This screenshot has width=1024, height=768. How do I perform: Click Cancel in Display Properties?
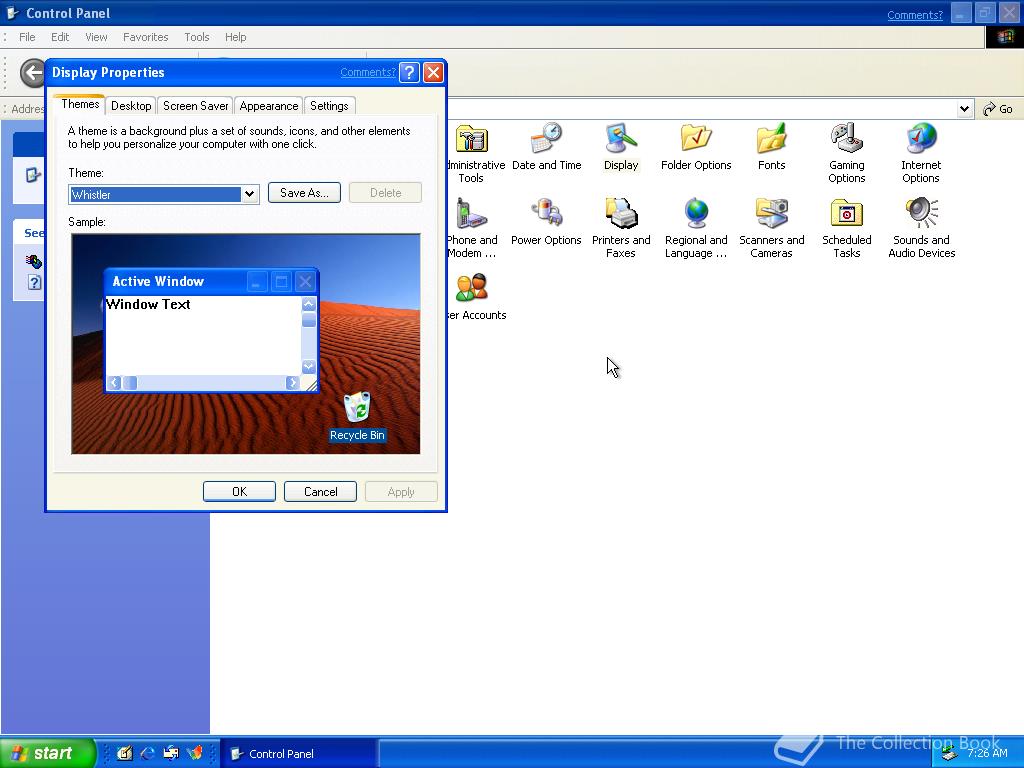pyautogui.click(x=320, y=492)
